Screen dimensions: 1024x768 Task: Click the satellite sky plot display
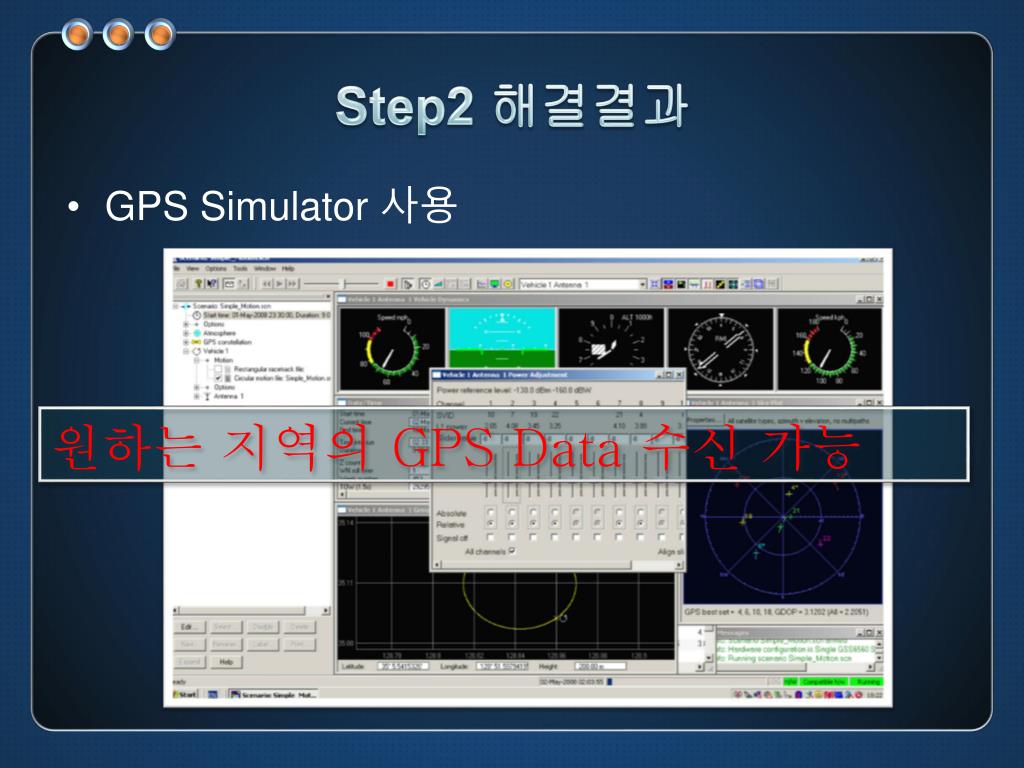(x=783, y=516)
